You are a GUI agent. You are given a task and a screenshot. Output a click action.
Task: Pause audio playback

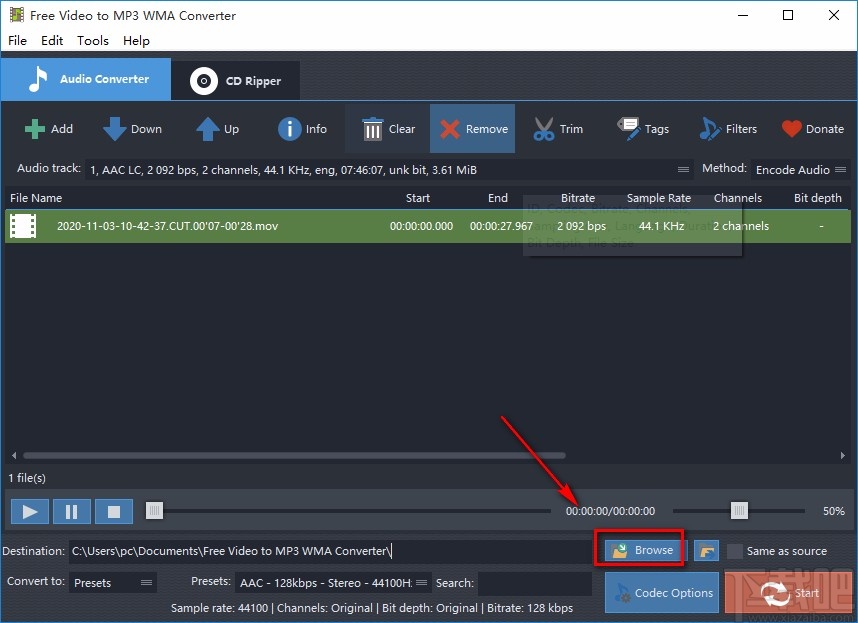[x=72, y=511]
